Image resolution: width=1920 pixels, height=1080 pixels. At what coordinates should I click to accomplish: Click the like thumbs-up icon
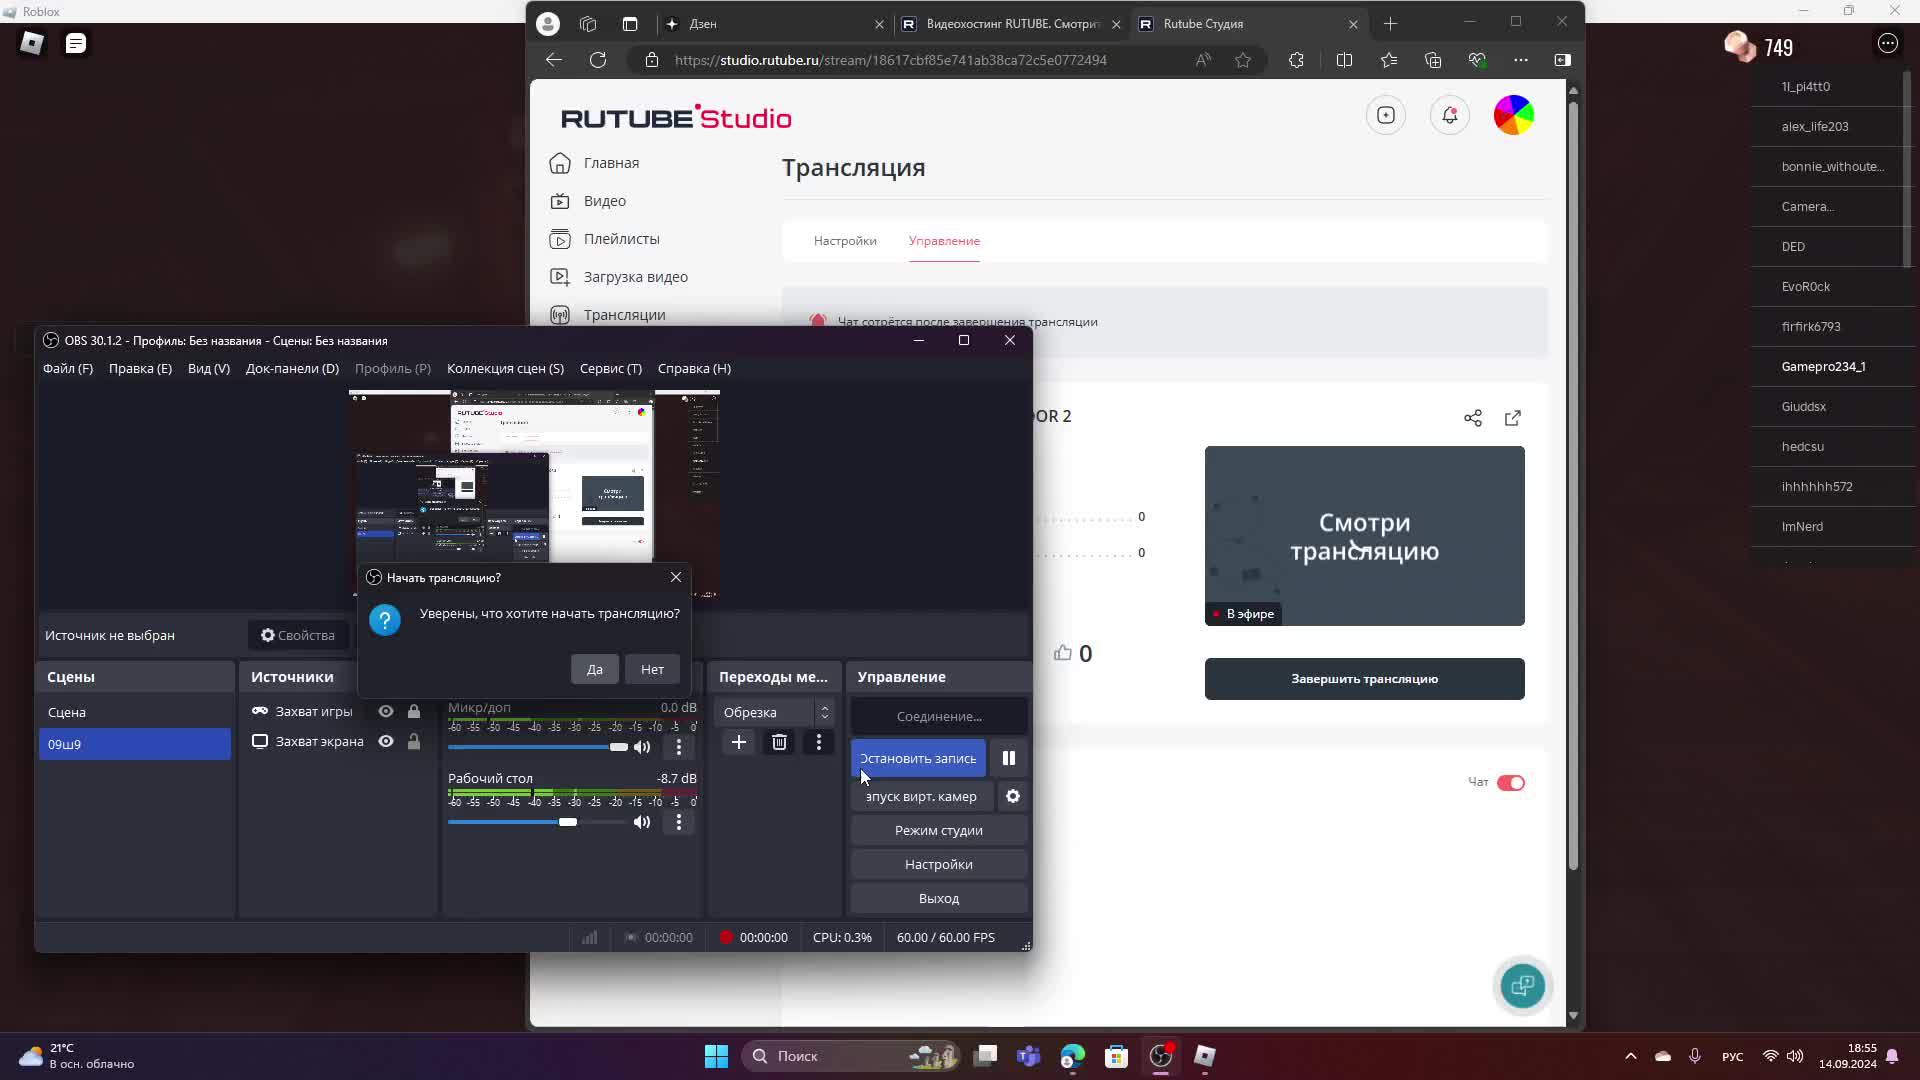tap(1063, 653)
